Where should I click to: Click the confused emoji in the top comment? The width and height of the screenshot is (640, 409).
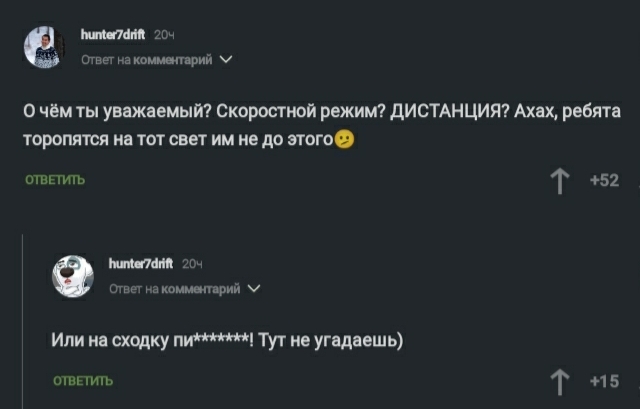(345, 139)
